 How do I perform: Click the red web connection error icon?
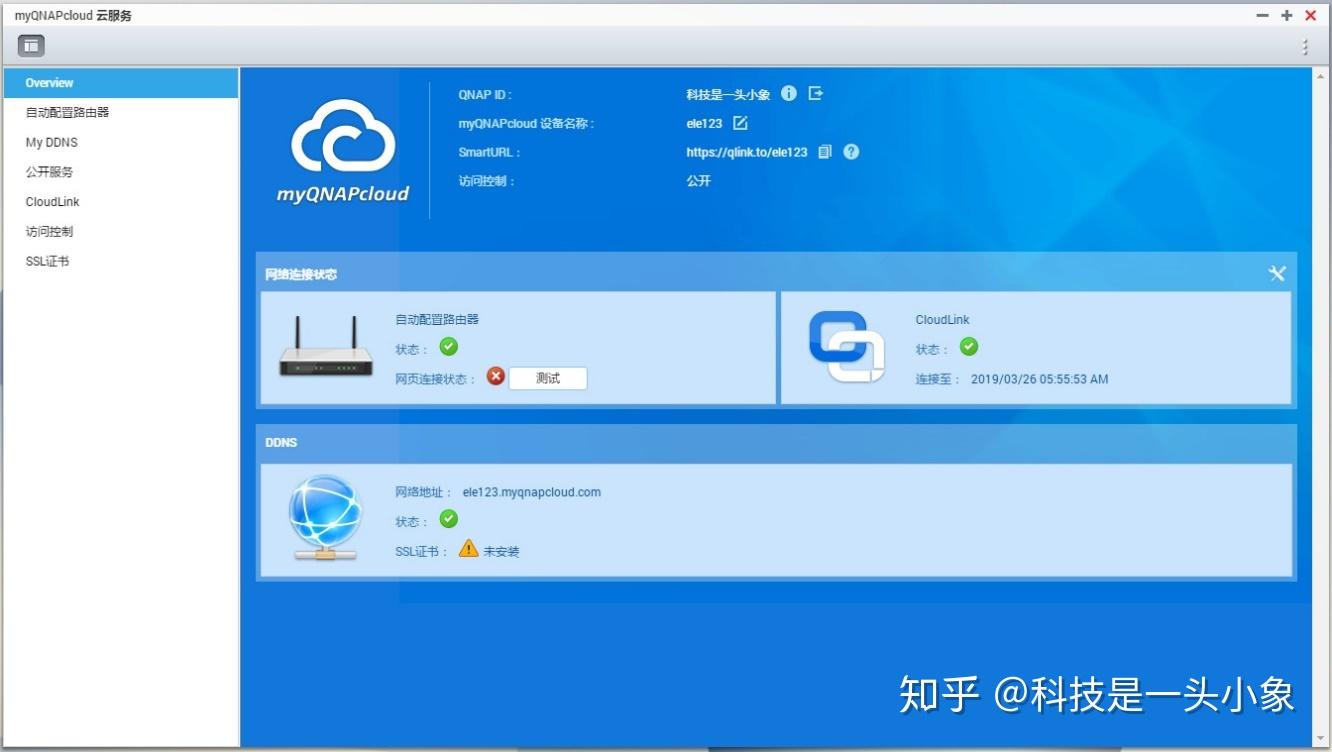[x=495, y=377]
